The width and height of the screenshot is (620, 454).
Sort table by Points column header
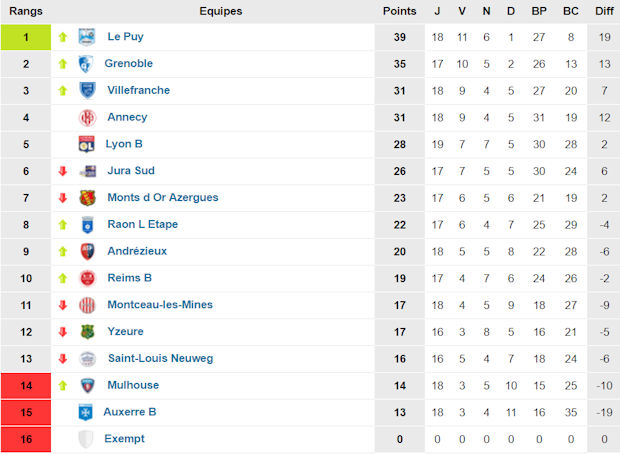[x=400, y=11]
